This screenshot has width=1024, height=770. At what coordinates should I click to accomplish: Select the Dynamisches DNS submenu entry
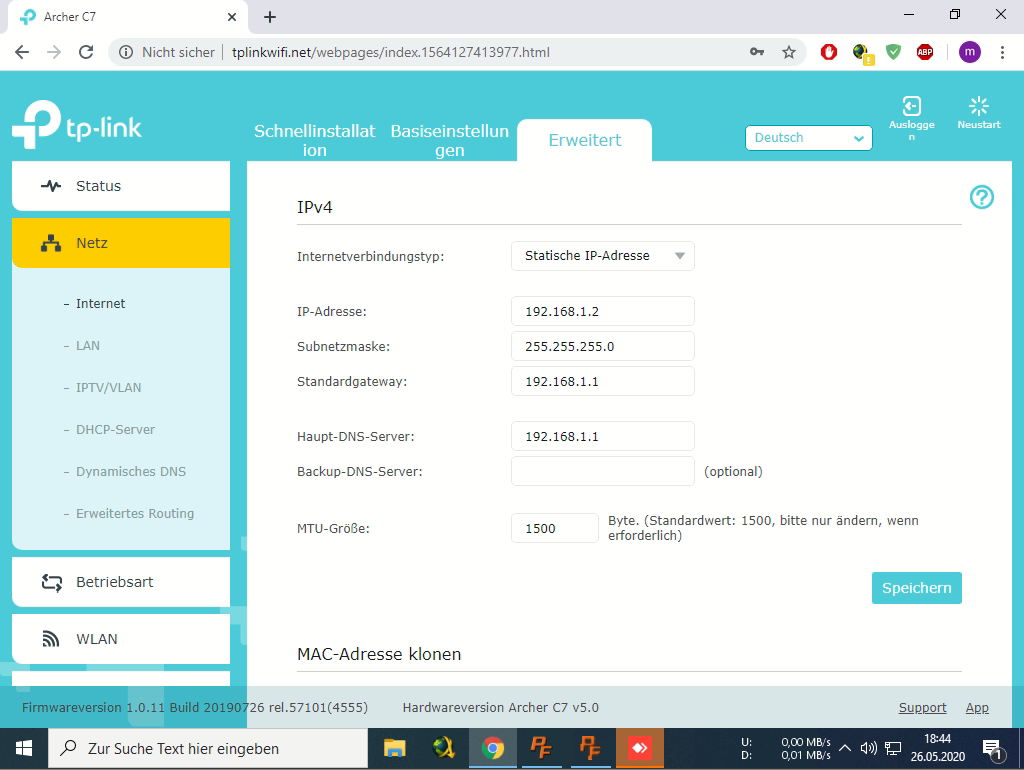(131, 472)
